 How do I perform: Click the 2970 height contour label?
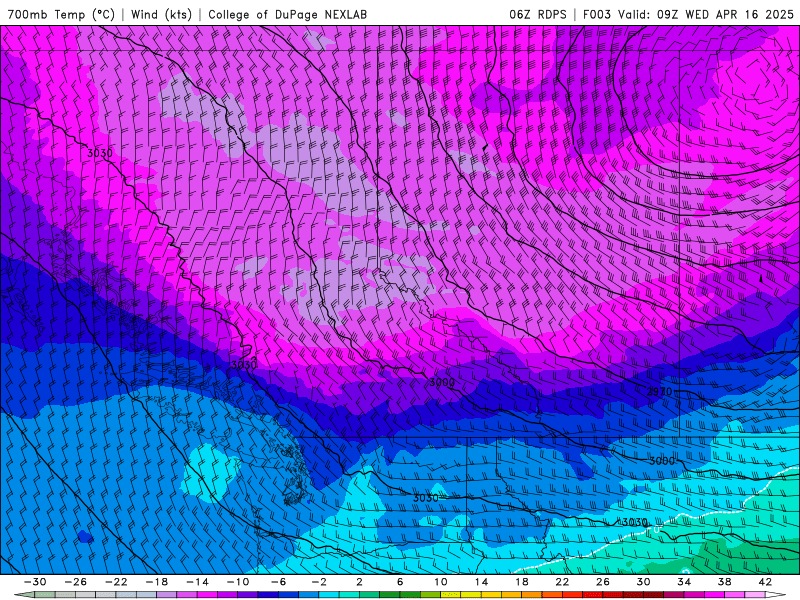[660, 392]
